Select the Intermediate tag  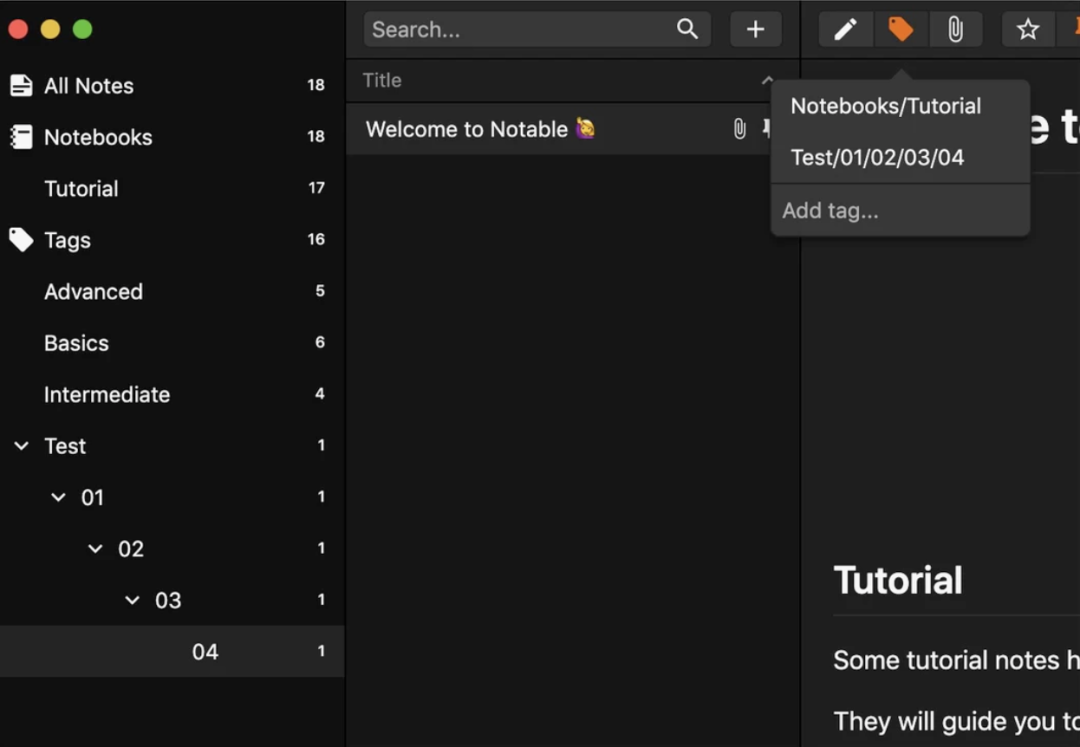172,394
